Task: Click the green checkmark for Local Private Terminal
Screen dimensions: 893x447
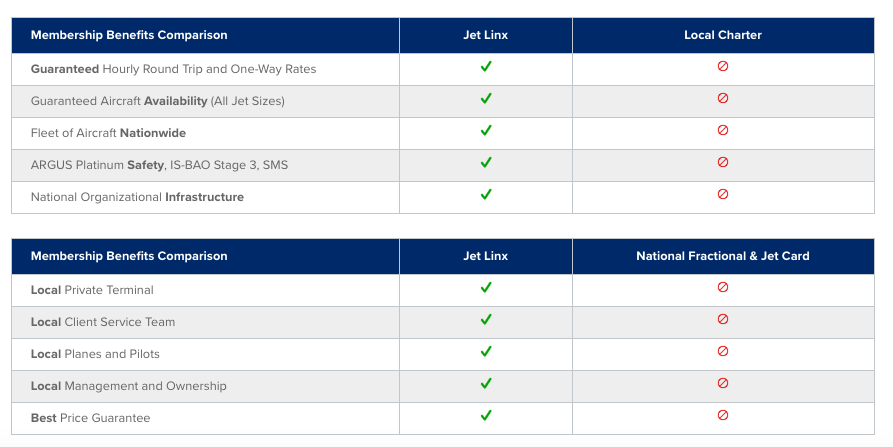Action: 486,288
